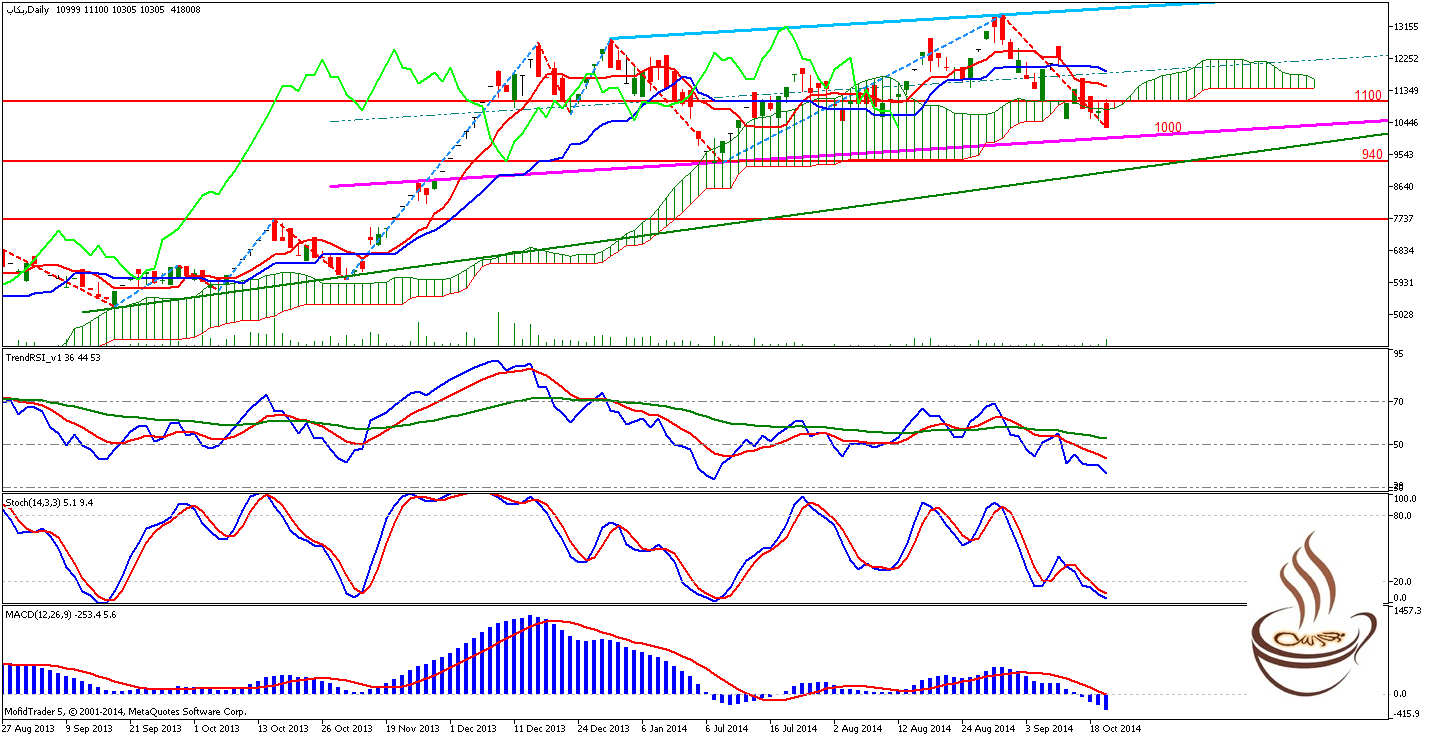Viewport: 1436px width, 740px height.
Task: Click the MACD(12,26,9) indicator label
Action: coord(36,614)
